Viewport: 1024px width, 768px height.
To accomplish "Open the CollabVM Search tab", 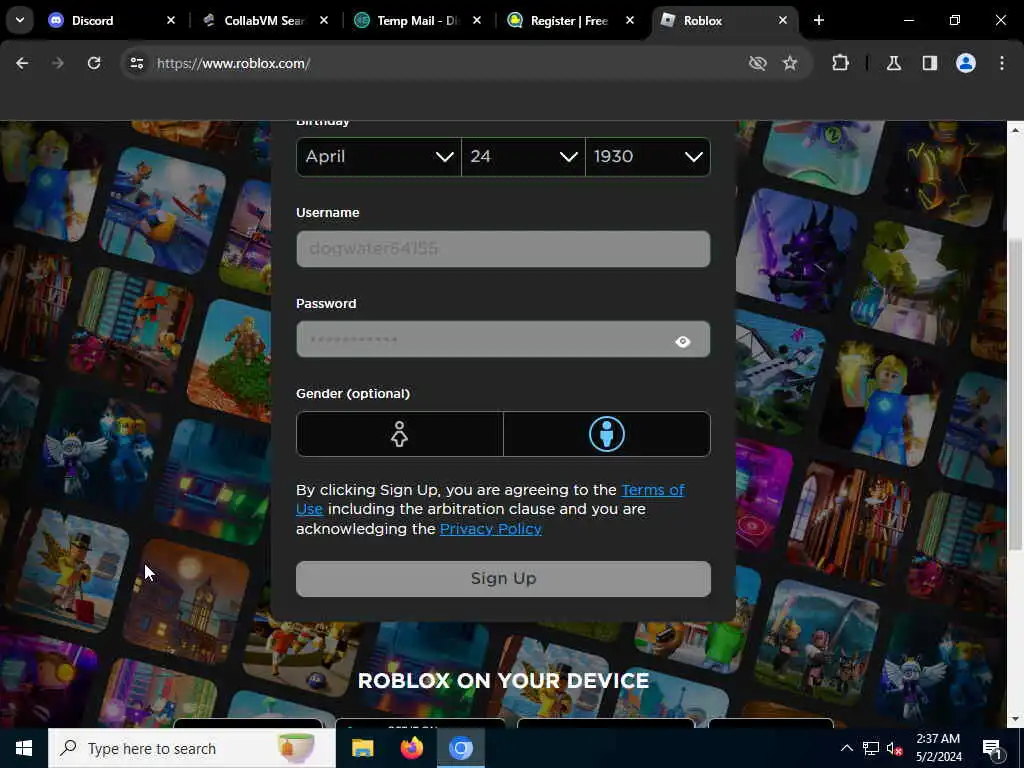I will click(264, 20).
